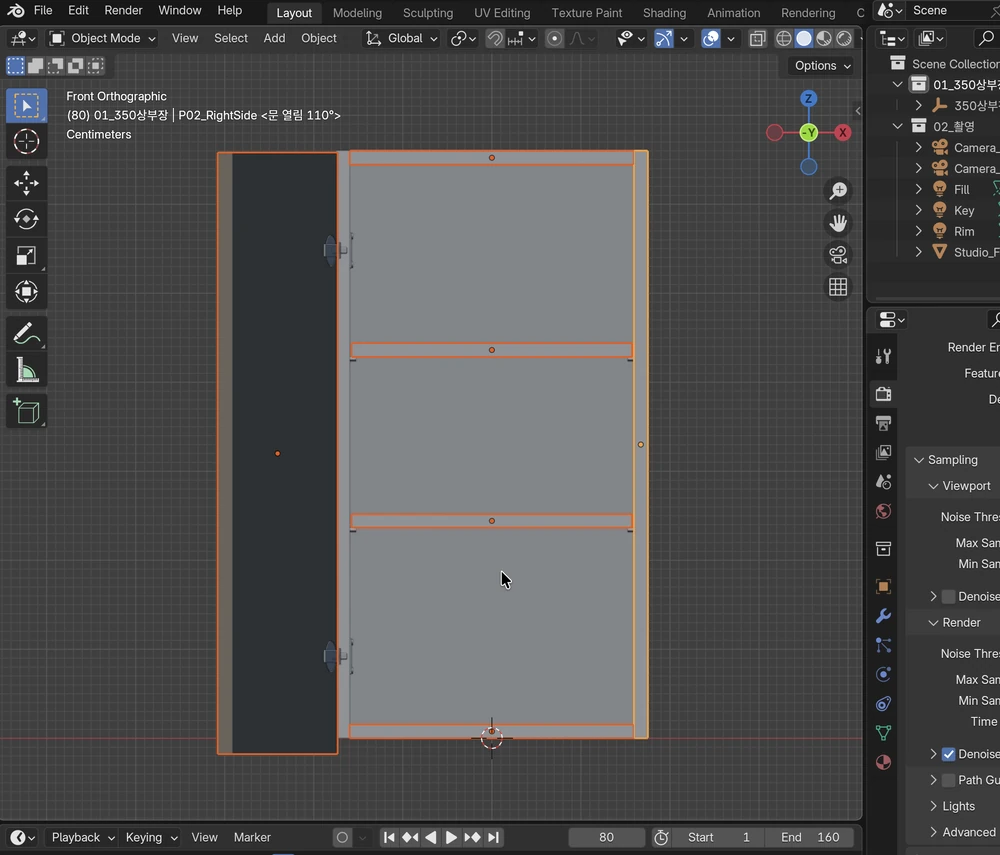The image size is (1000, 855).
Task: Open the Material properties tab icon
Action: [883, 763]
